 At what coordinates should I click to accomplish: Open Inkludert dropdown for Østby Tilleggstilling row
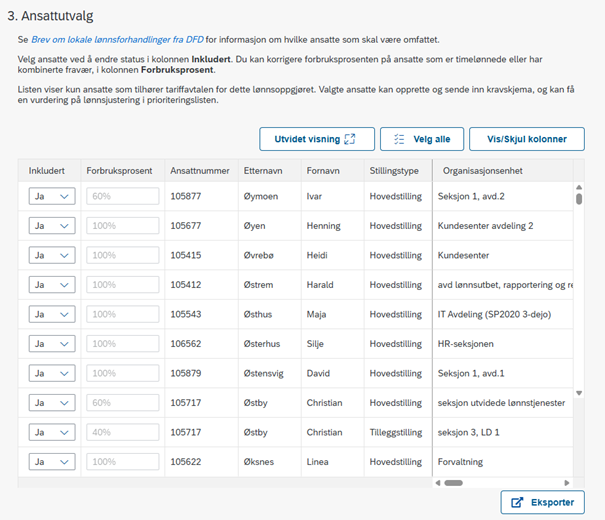pyautogui.click(x=52, y=432)
